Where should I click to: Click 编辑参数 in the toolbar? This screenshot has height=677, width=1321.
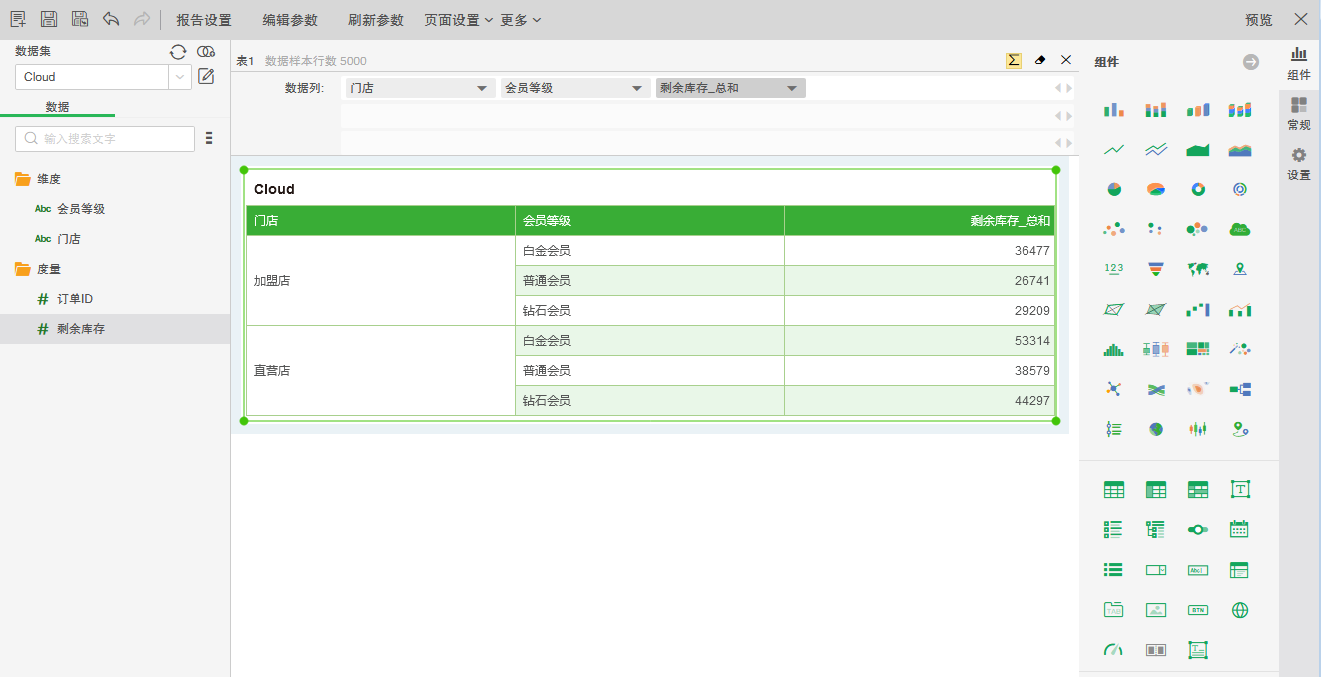[289, 19]
